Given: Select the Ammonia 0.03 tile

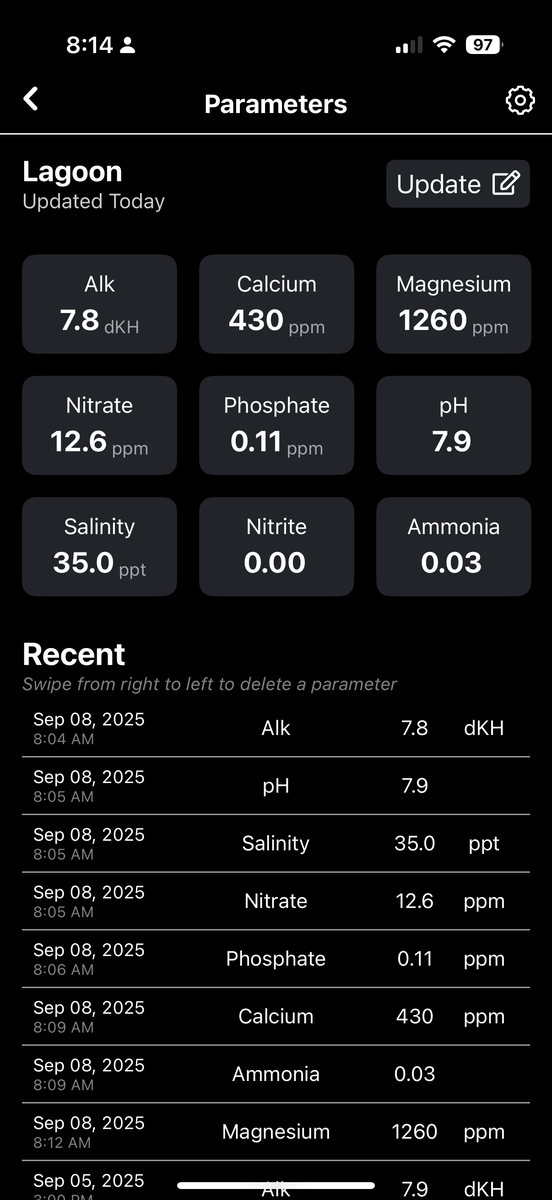Looking at the screenshot, I should coord(453,546).
